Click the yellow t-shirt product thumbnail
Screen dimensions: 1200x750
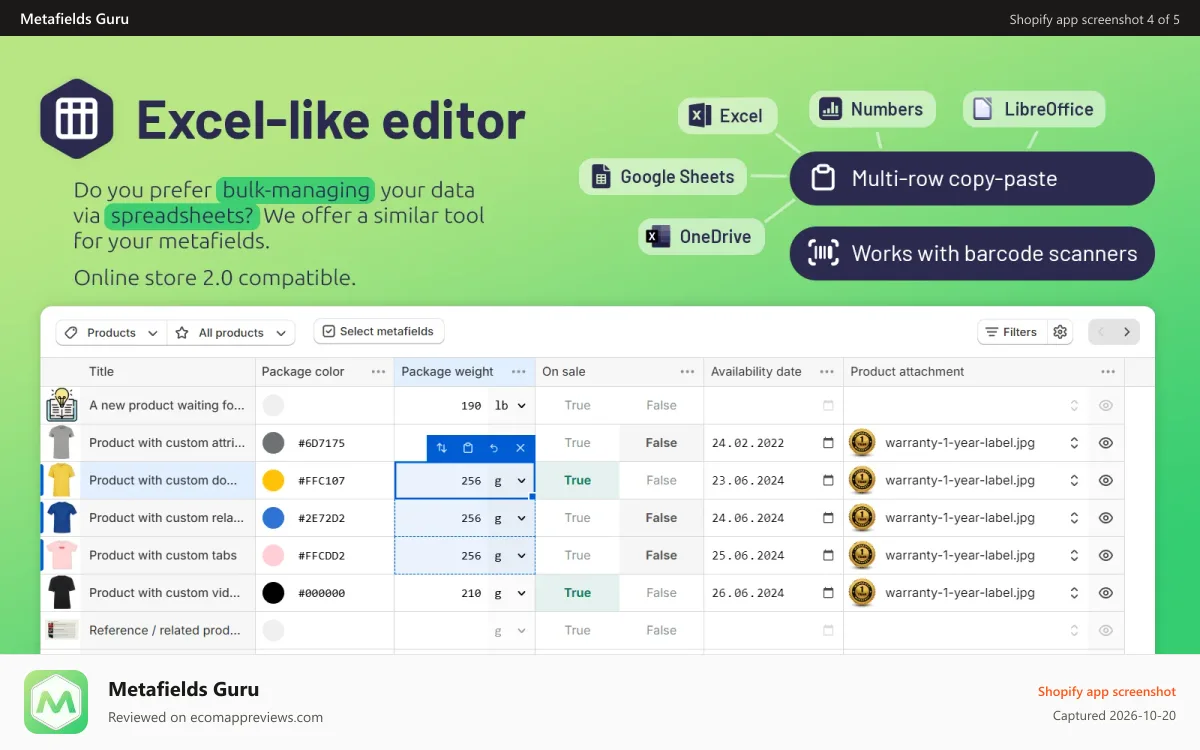(62, 480)
